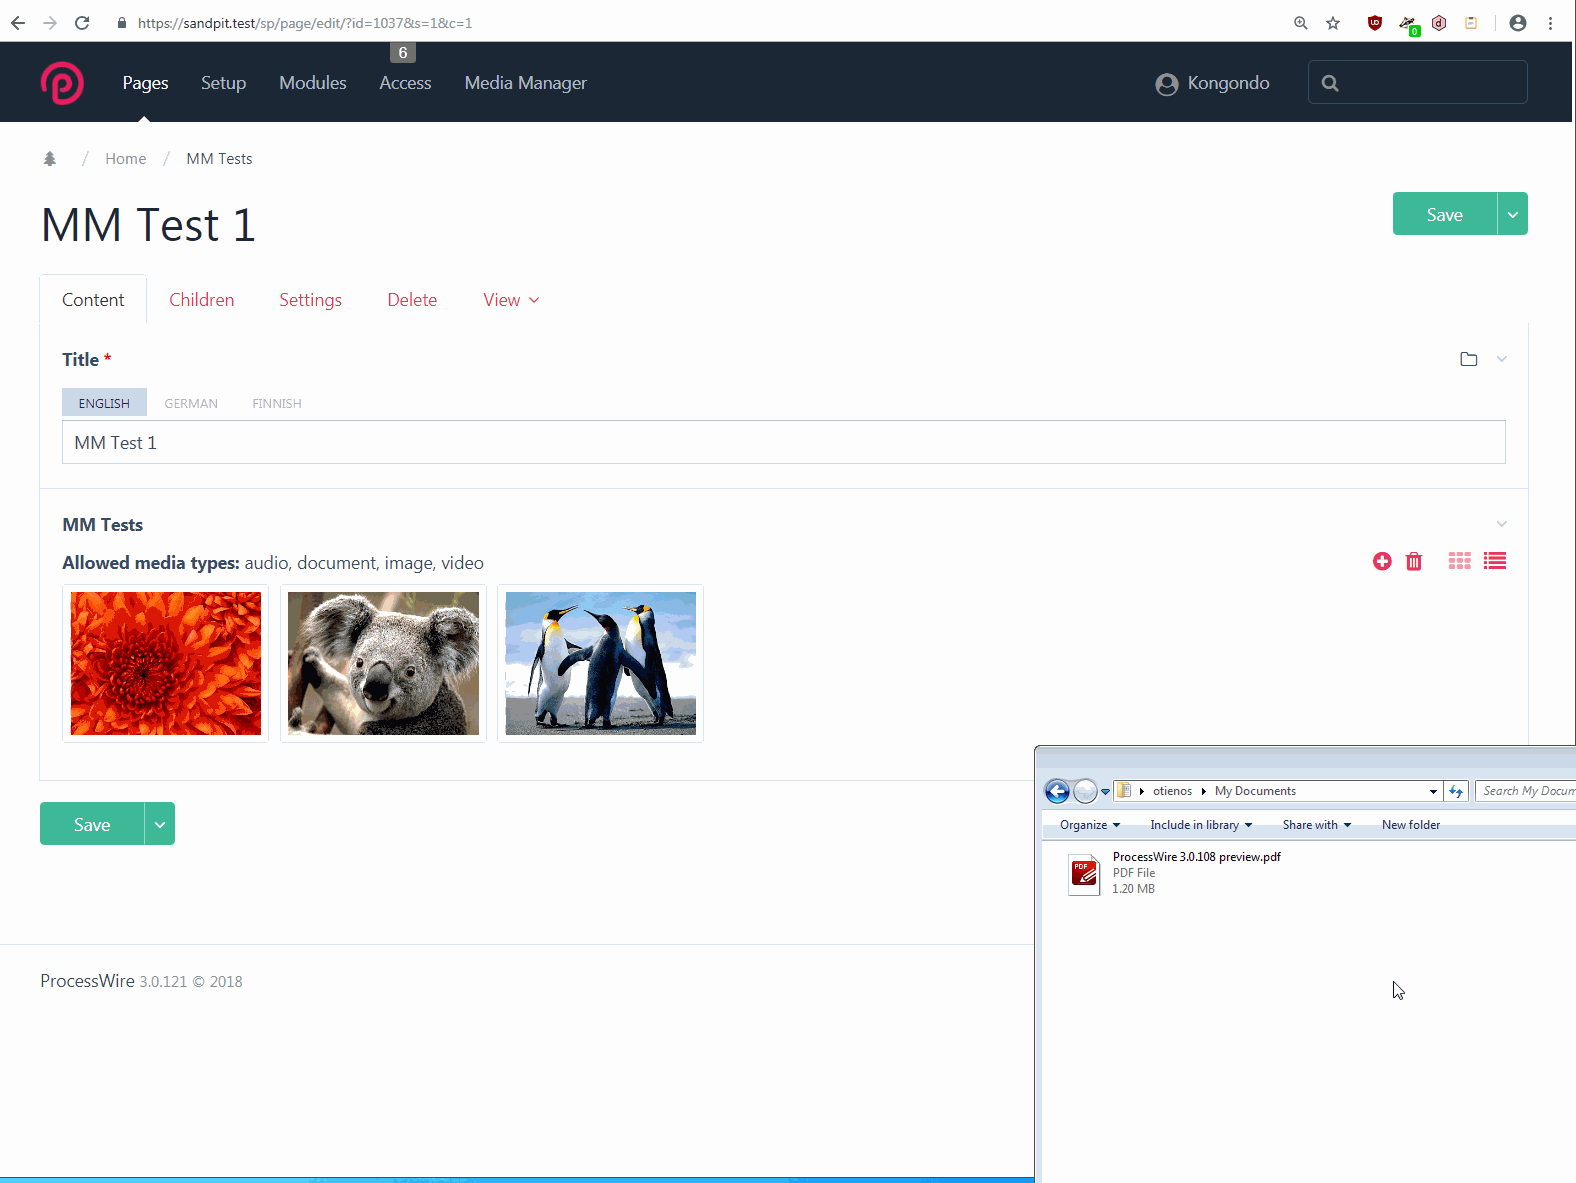The width and height of the screenshot is (1576, 1183).
Task: Open the Access menu
Action: click(x=405, y=83)
